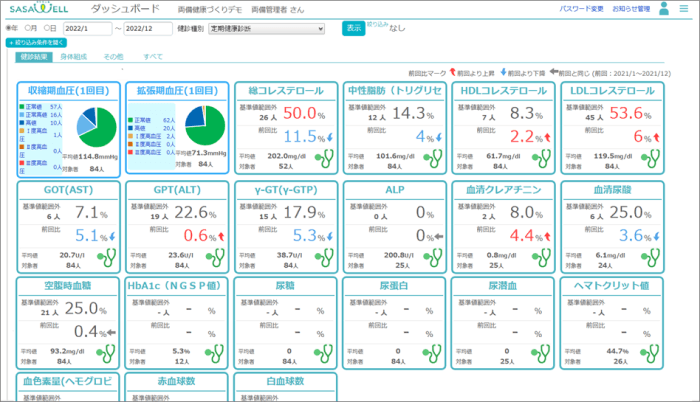Click the 表示 button
Screen dimensions: 700x402
353,28
